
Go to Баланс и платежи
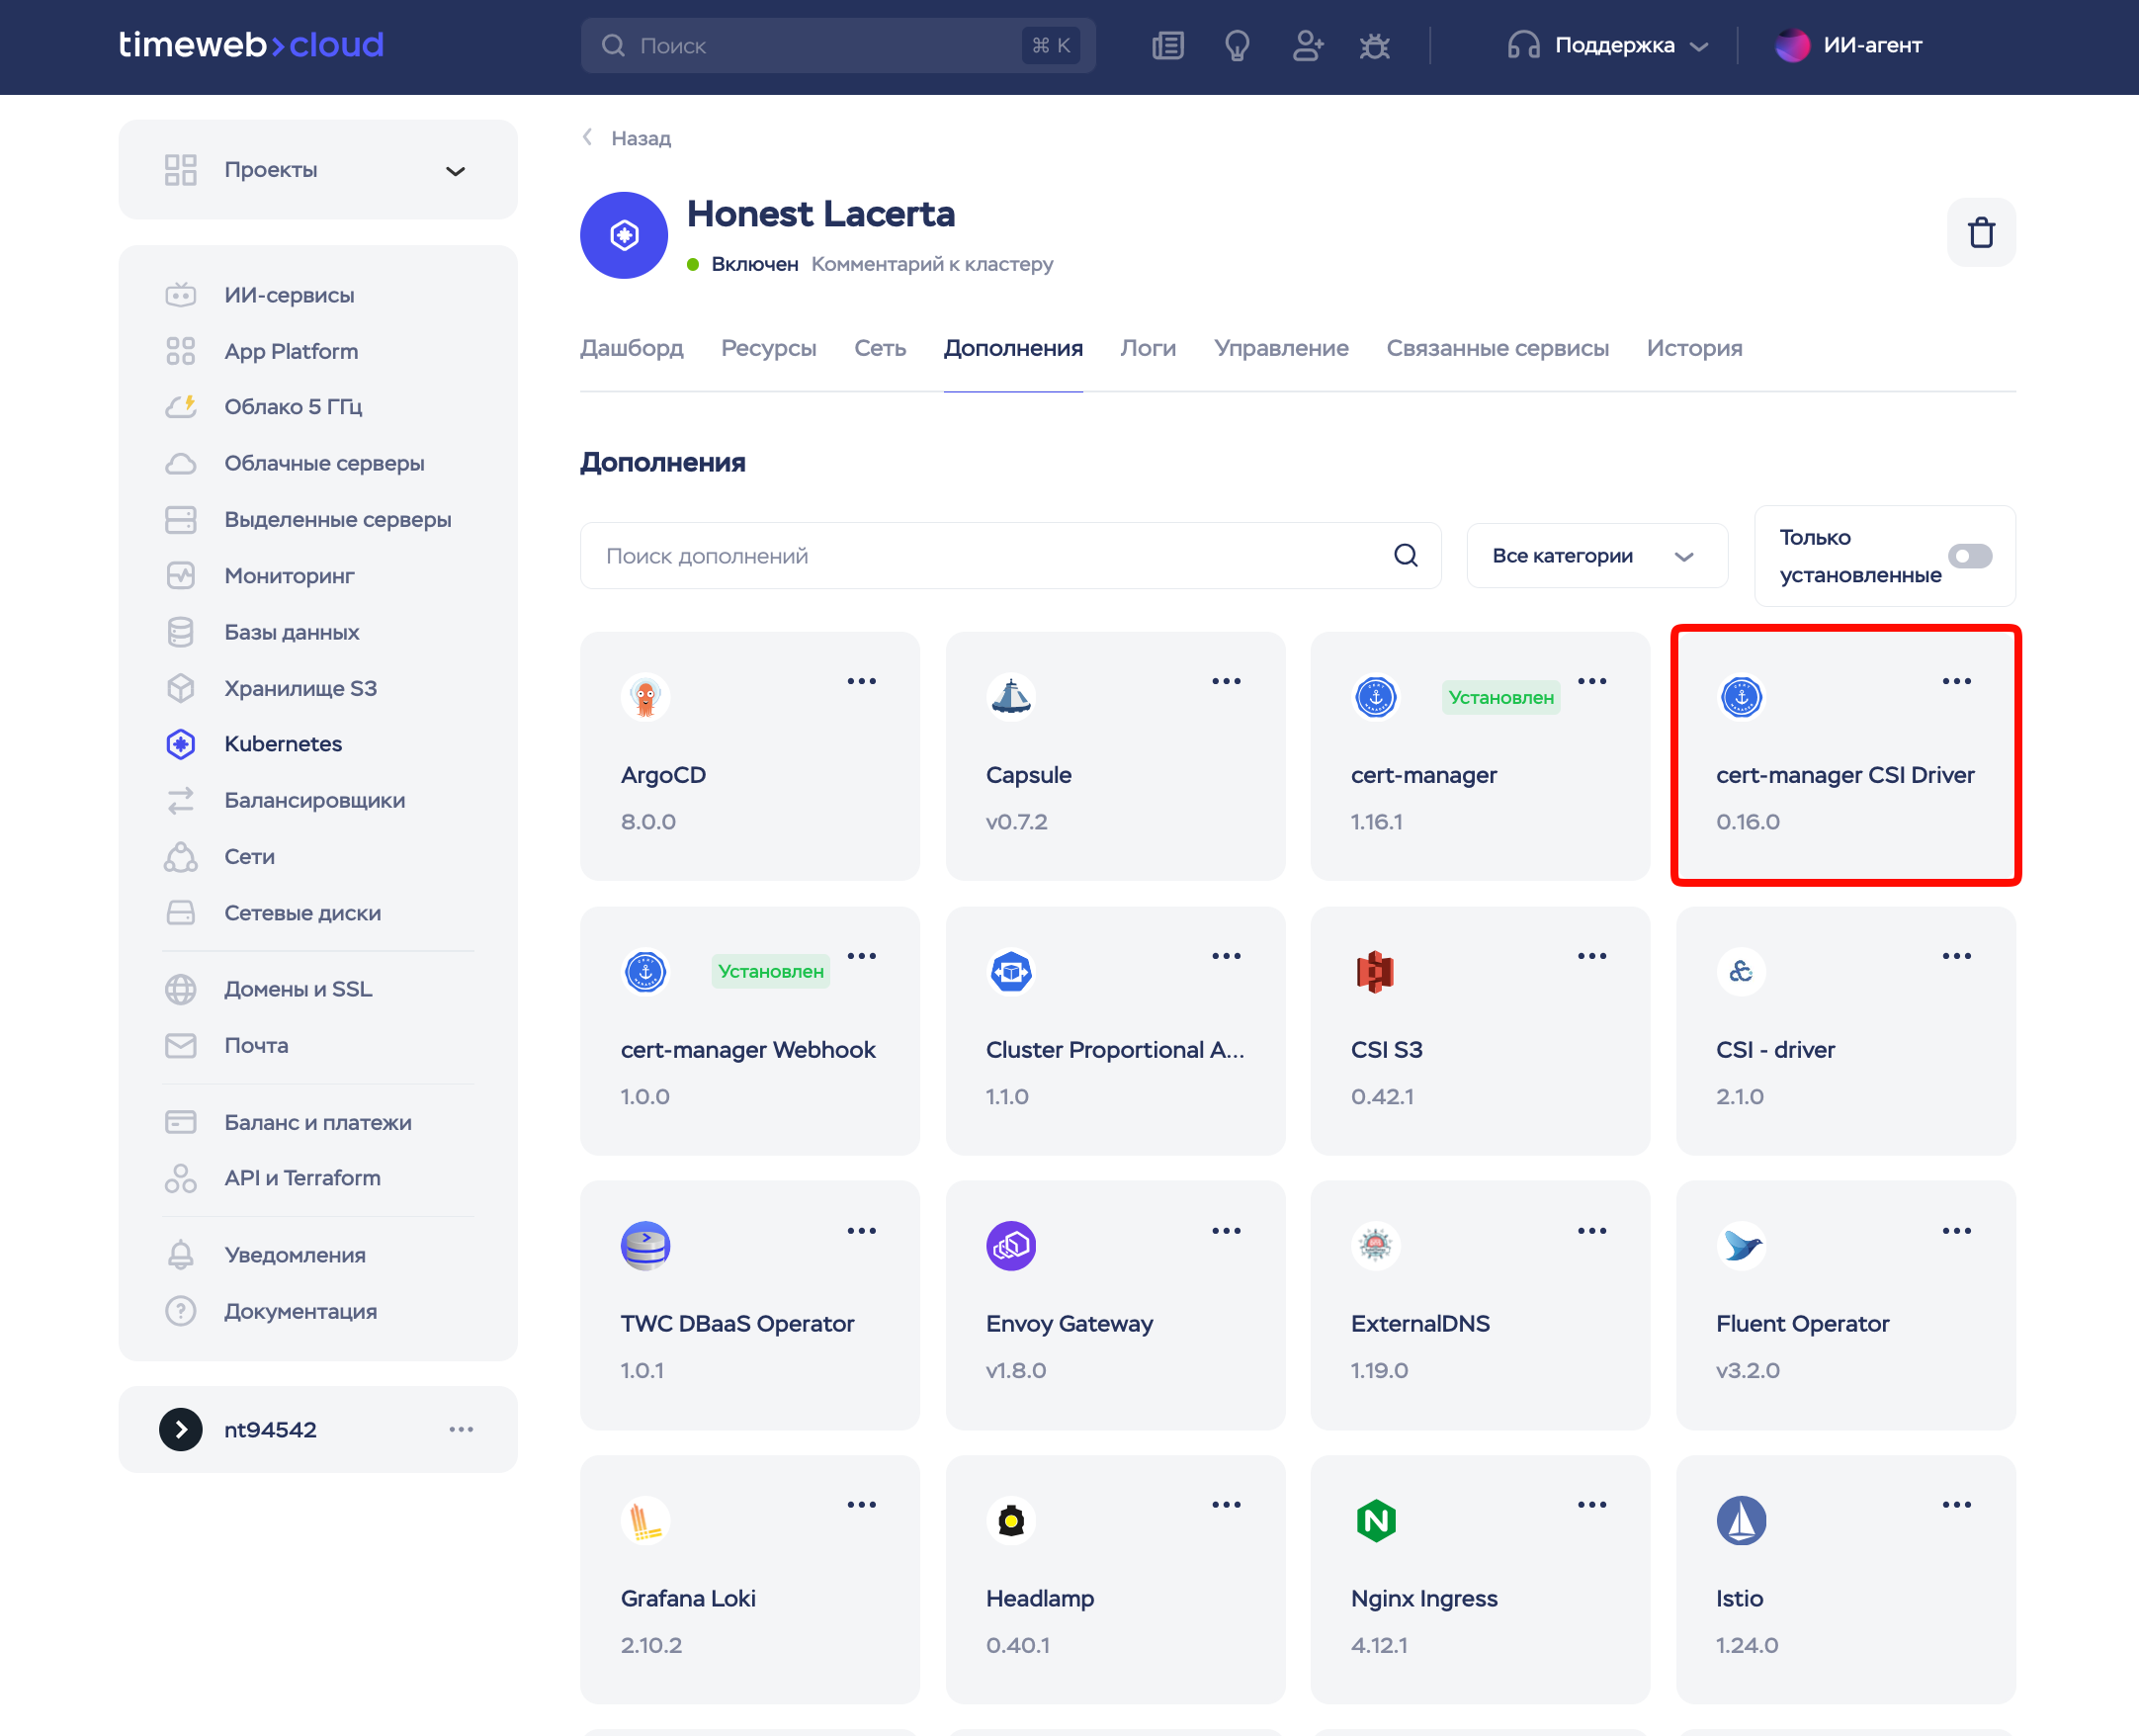click(318, 1122)
